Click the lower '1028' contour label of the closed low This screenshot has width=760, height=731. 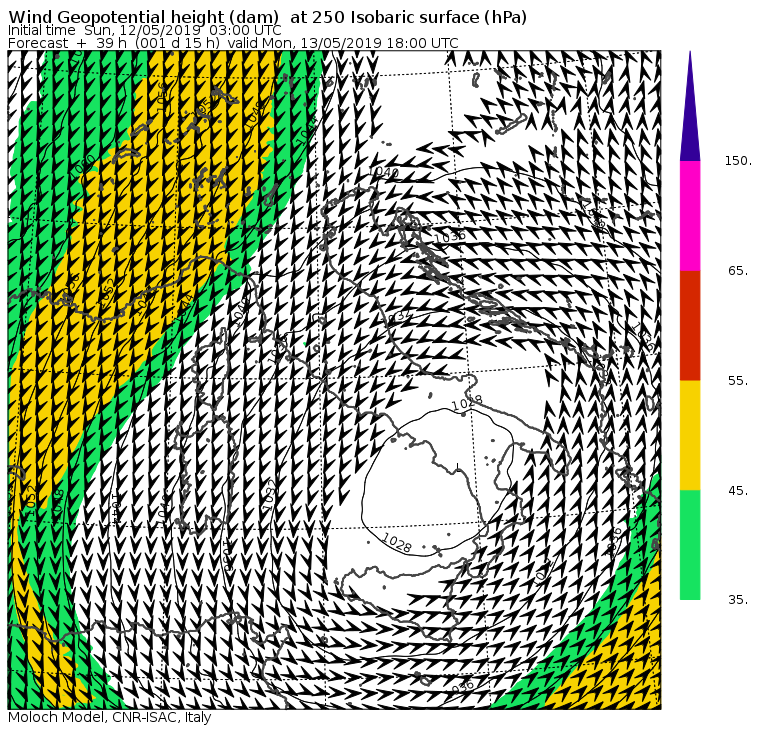click(x=397, y=543)
